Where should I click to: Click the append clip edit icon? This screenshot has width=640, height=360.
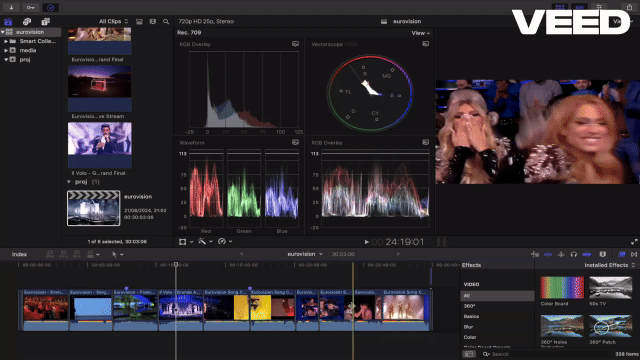pos(77,254)
